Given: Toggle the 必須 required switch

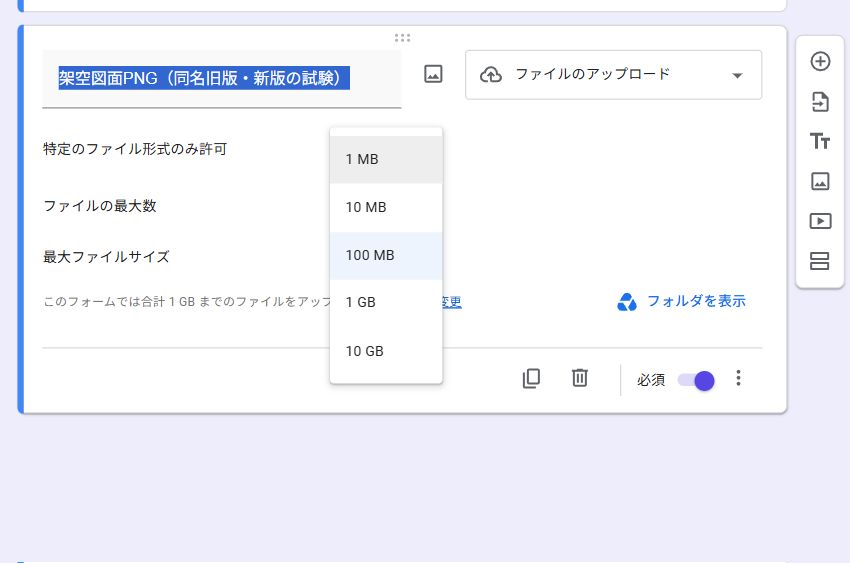Looking at the screenshot, I should pyautogui.click(x=696, y=380).
